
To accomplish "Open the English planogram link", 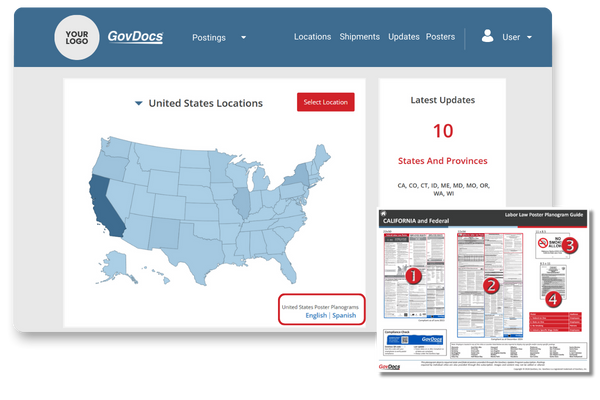I will [316, 315].
